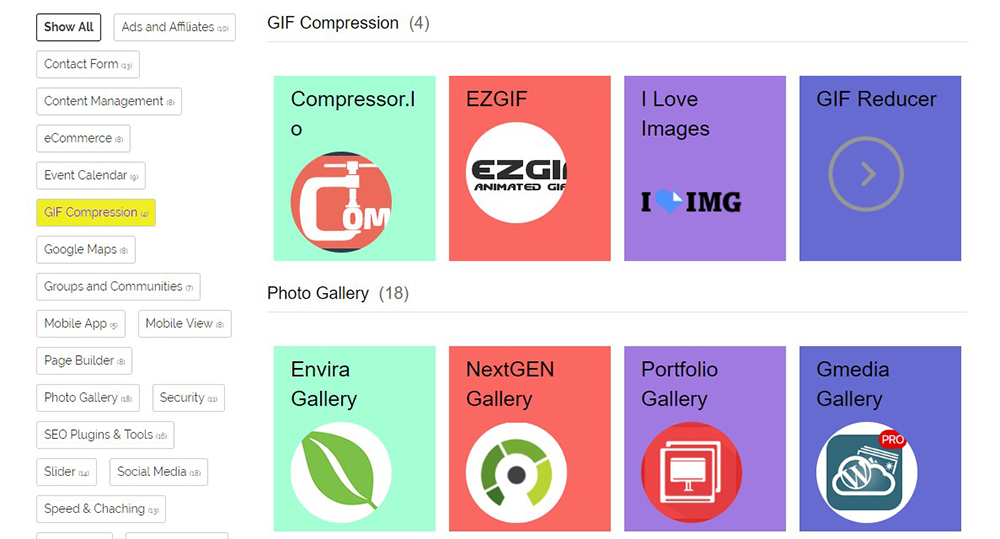Viewport: 1000px width, 539px height.
Task: Pick the Social Media category filter
Action: click(159, 471)
